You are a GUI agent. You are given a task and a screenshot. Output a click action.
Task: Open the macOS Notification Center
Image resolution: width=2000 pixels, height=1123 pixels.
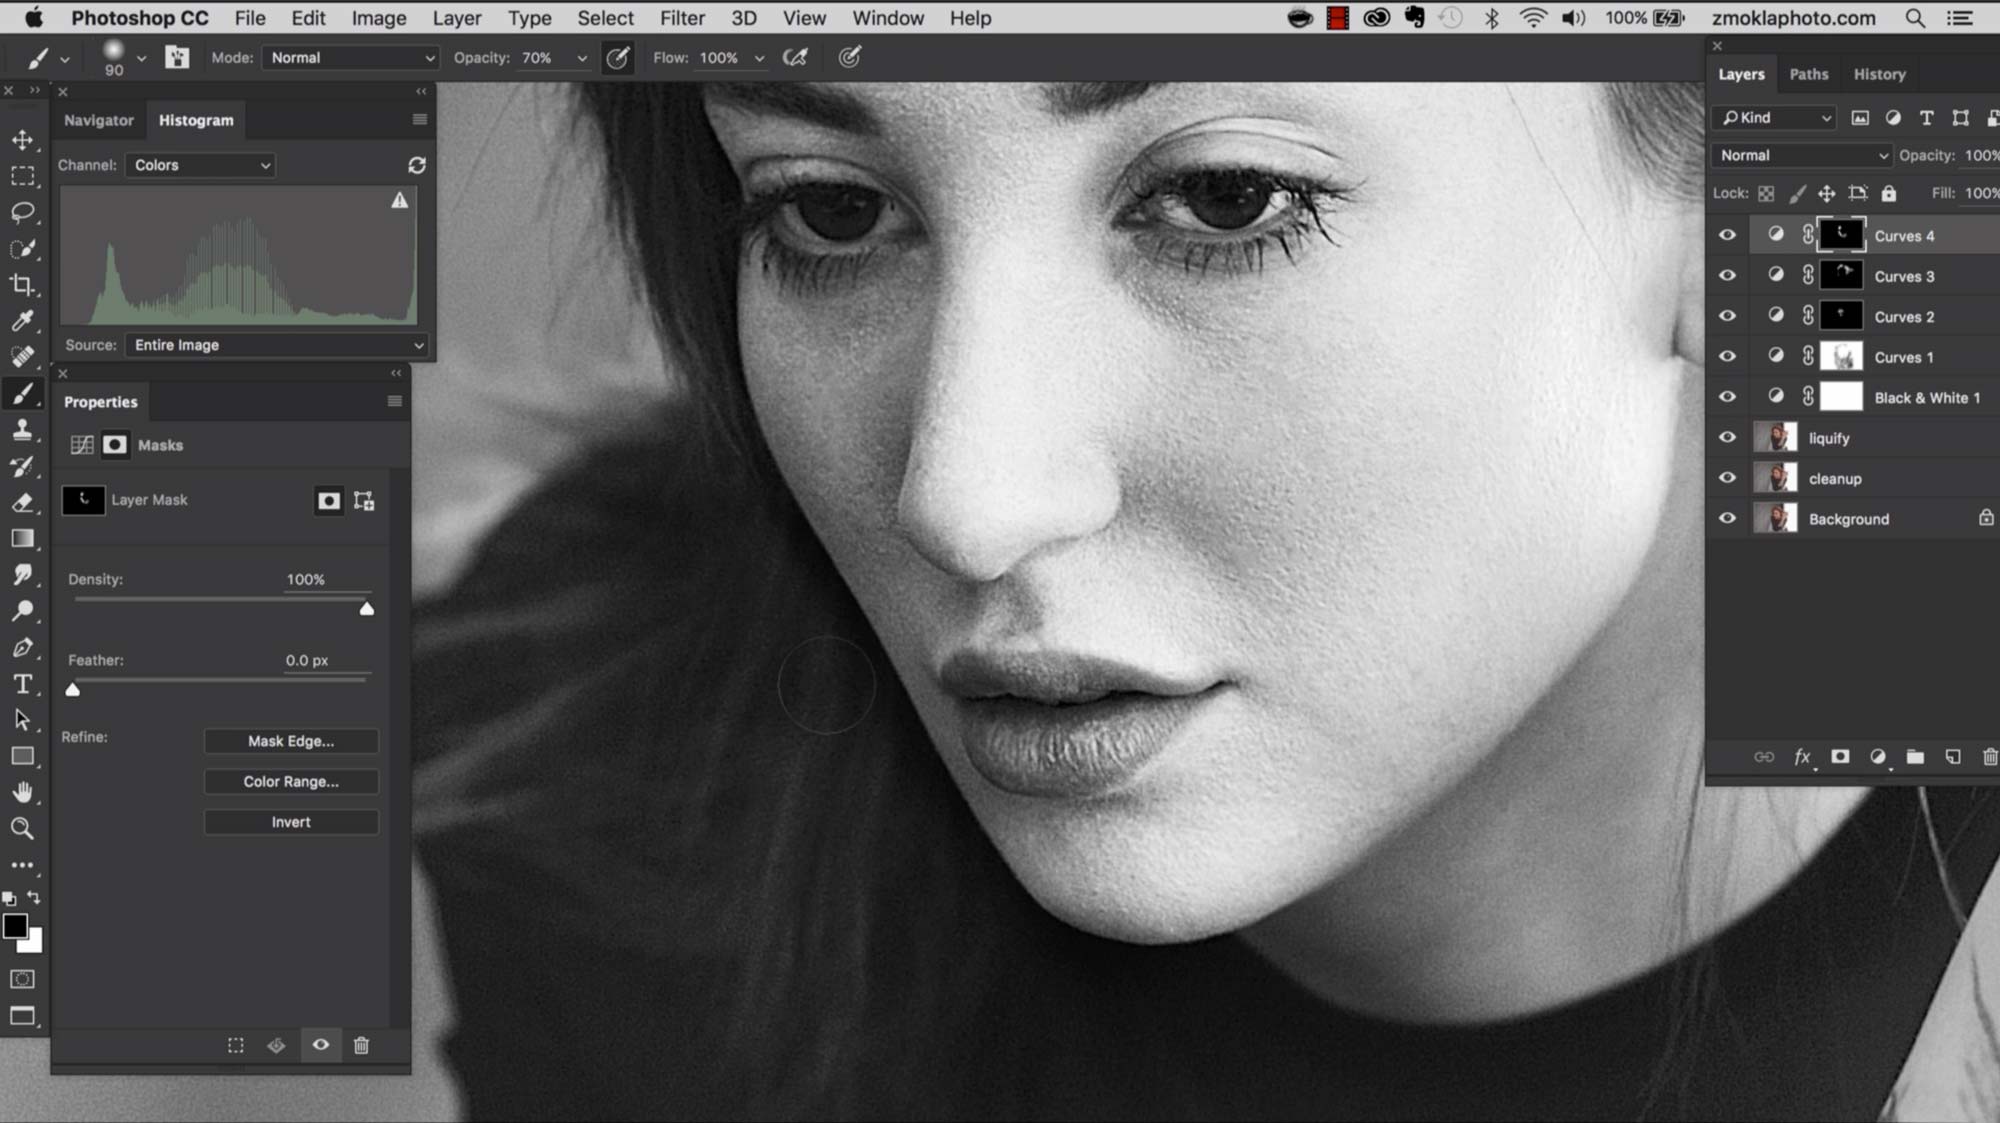(x=1960, y=18)
